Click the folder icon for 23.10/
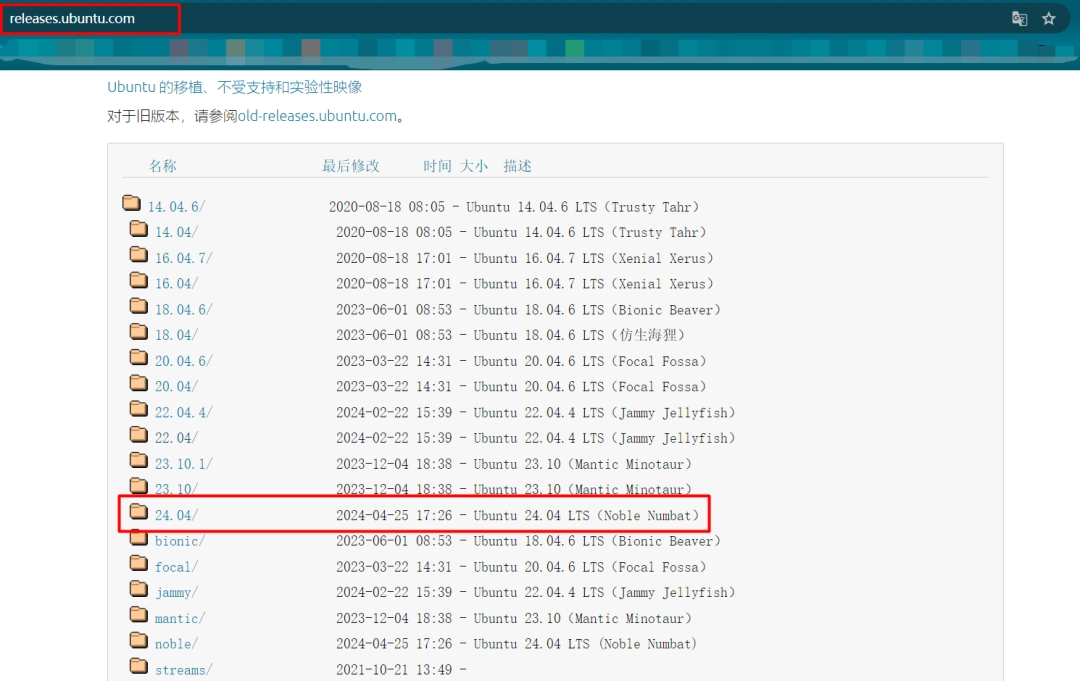This screenshot has width=1080, height=681. coord(138,485)
